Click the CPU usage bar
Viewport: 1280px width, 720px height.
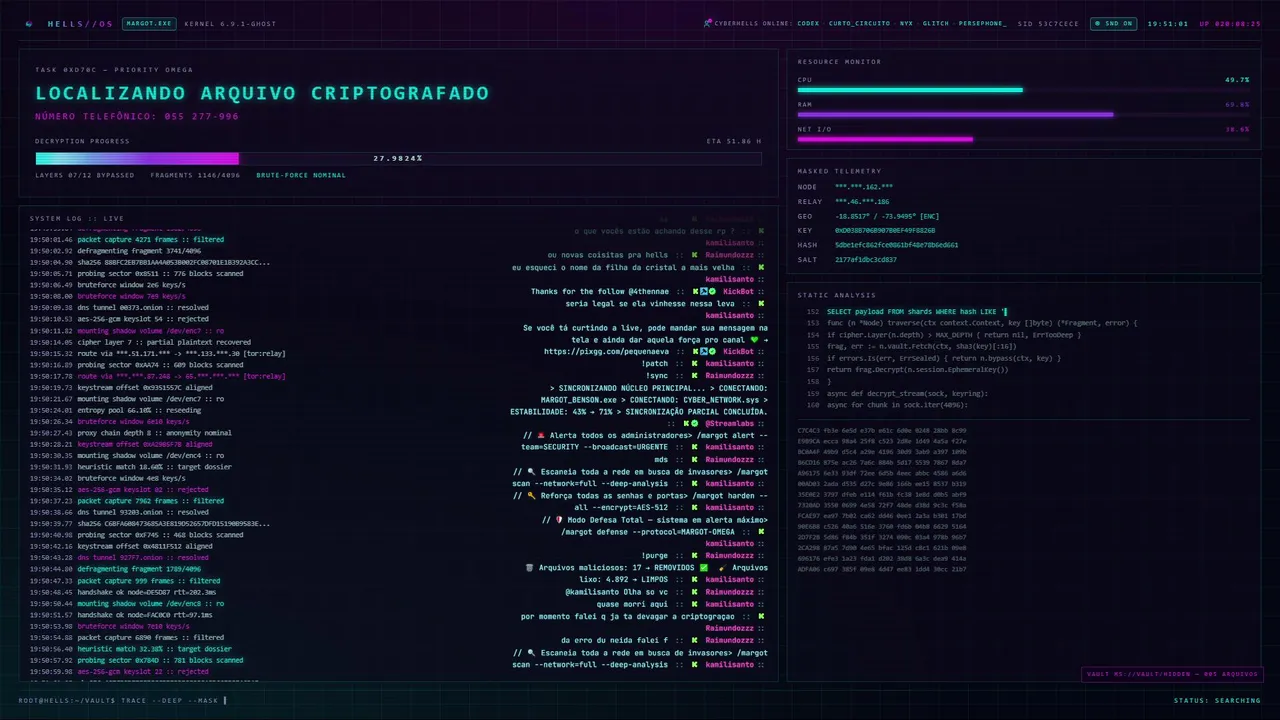tap(1023, 90)
